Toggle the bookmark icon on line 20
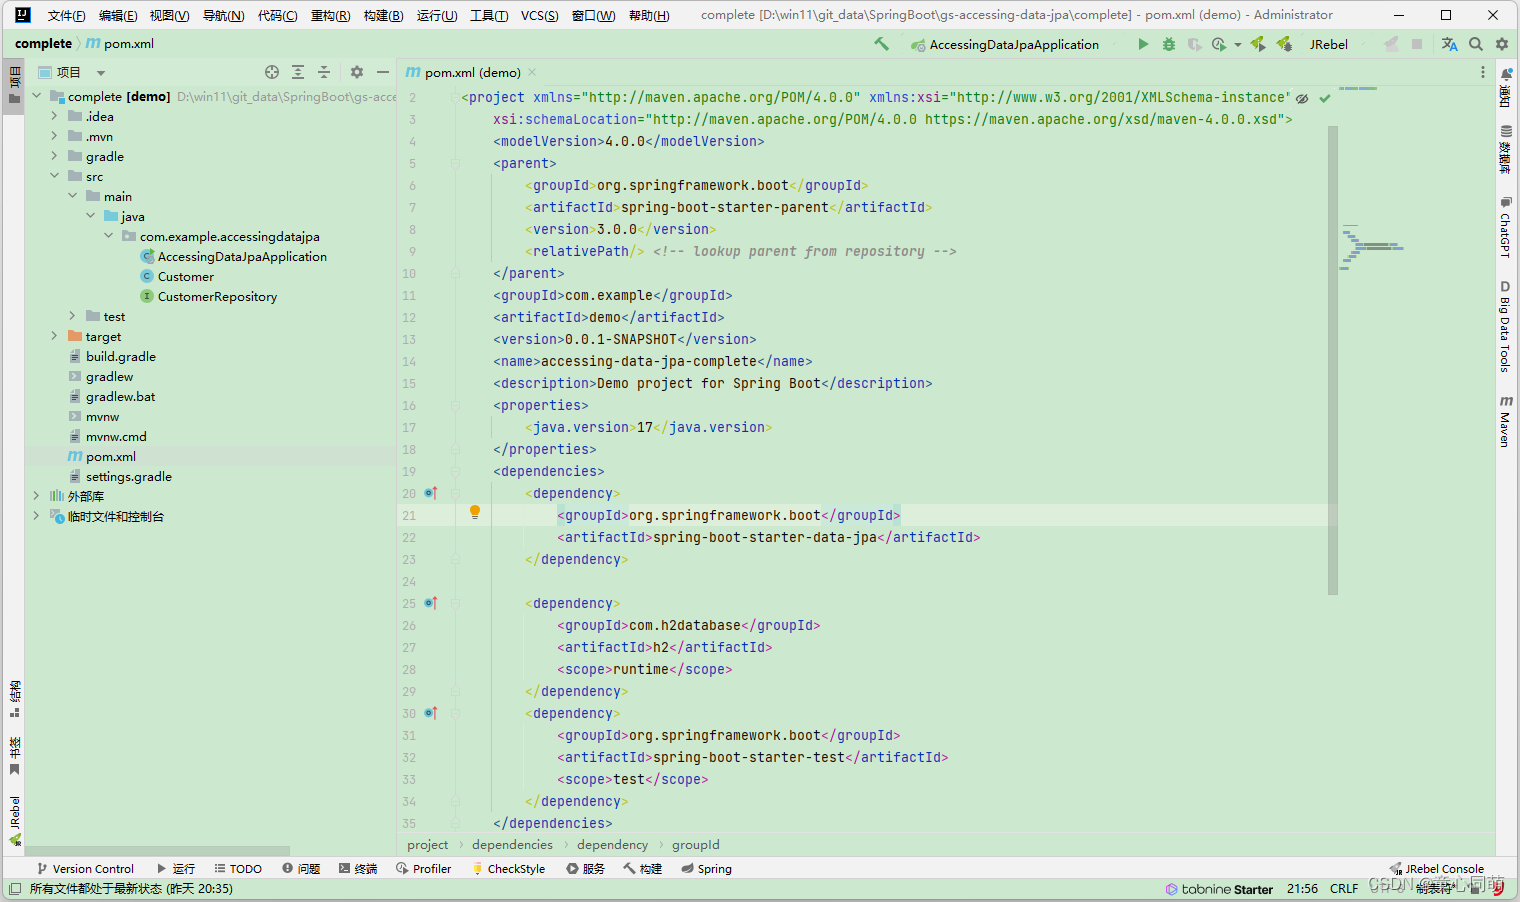Screen dimensions: 1520x902 (430, 492)
